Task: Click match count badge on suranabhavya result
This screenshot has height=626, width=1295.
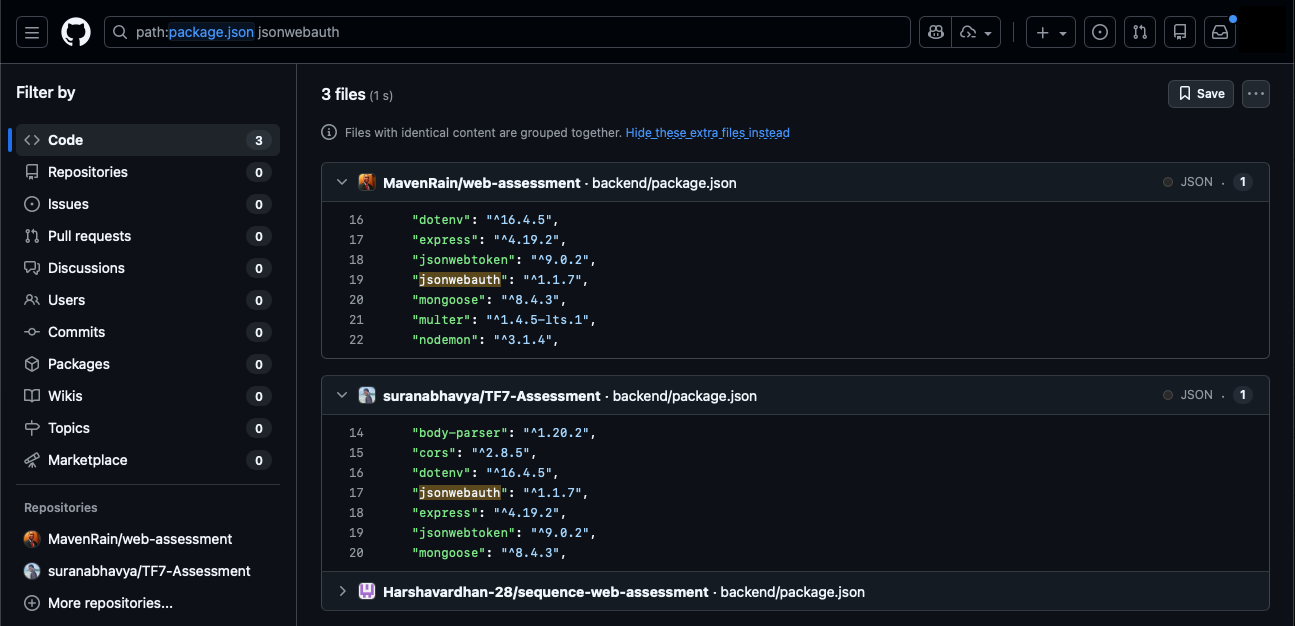Action: coord(1243,395)
